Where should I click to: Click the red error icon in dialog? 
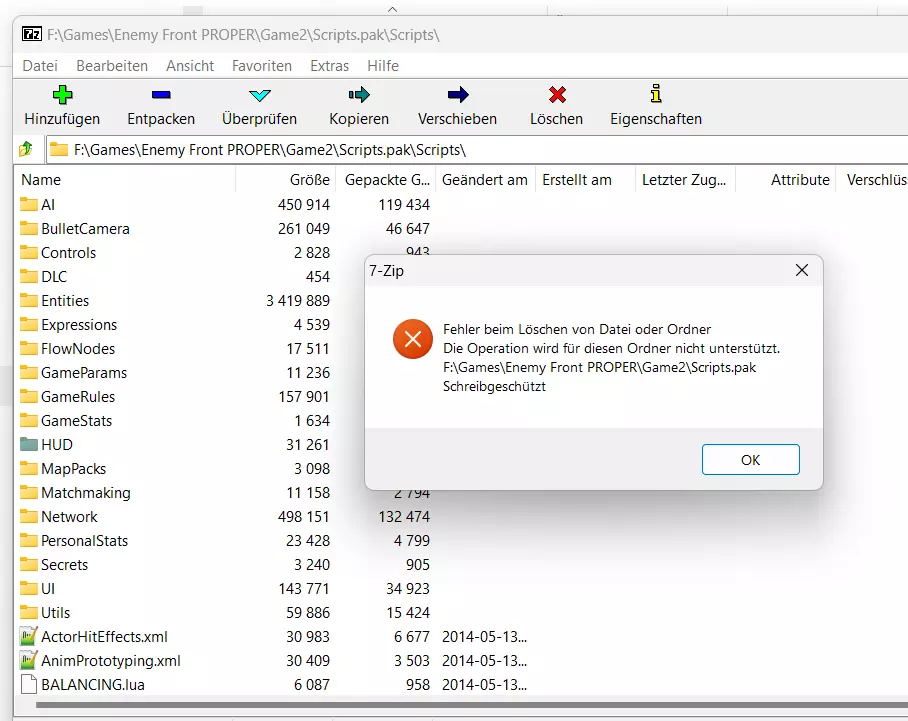tap(413, 339)
